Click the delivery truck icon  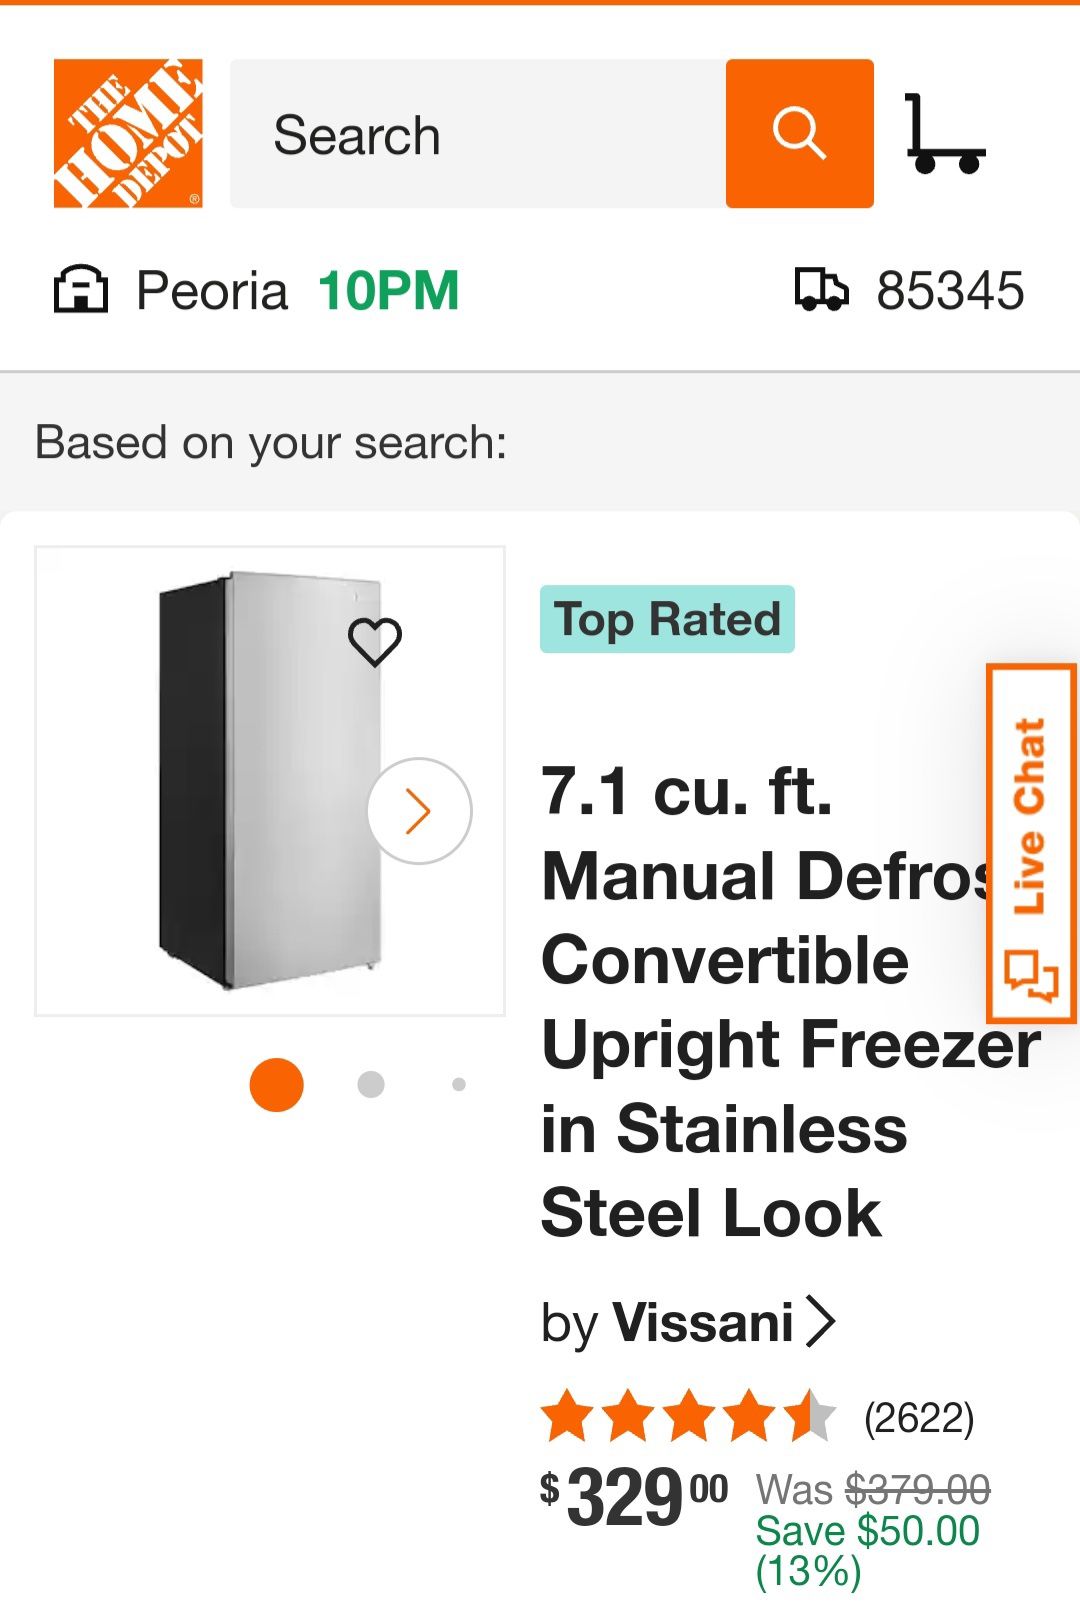pos(821,290)
